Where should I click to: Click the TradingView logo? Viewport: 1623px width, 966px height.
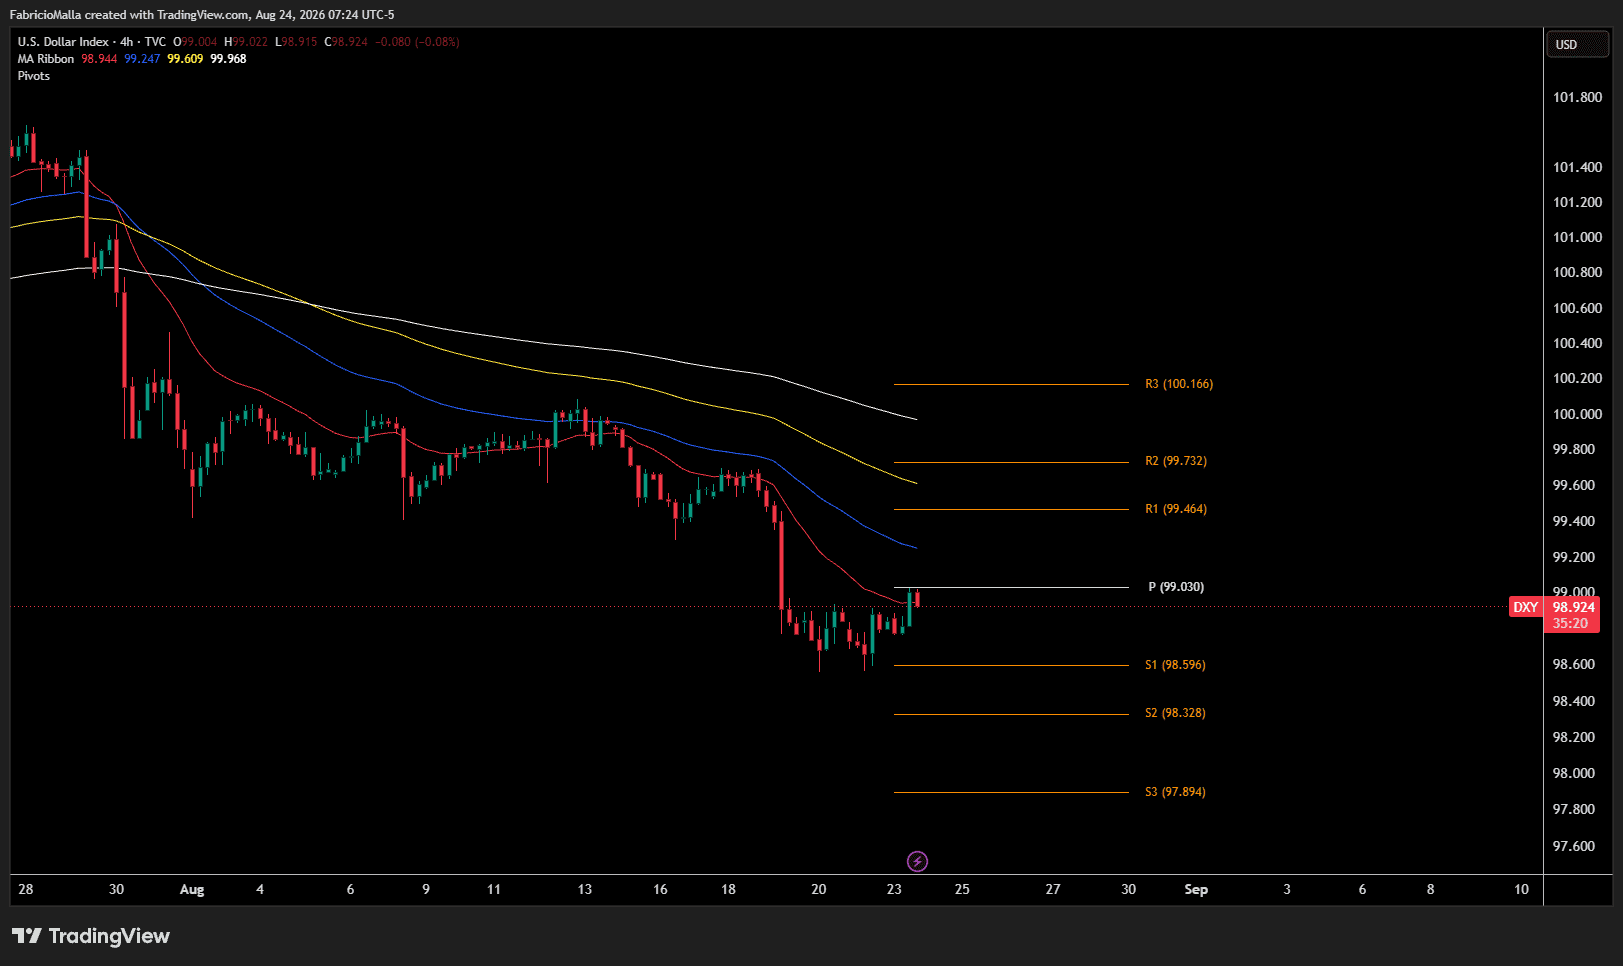[91, 936]
